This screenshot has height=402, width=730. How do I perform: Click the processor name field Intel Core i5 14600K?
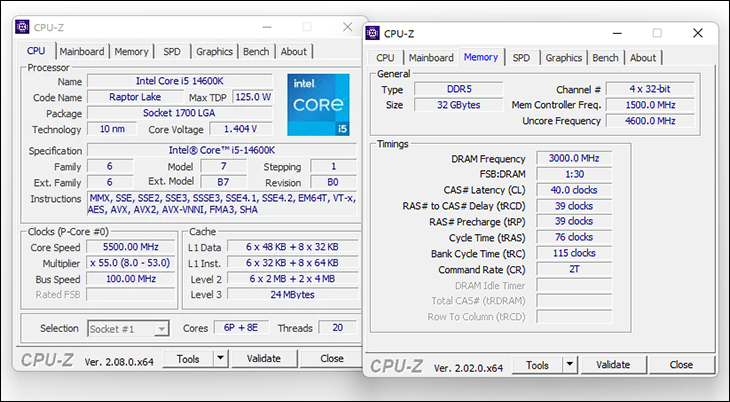coord(180,81)
